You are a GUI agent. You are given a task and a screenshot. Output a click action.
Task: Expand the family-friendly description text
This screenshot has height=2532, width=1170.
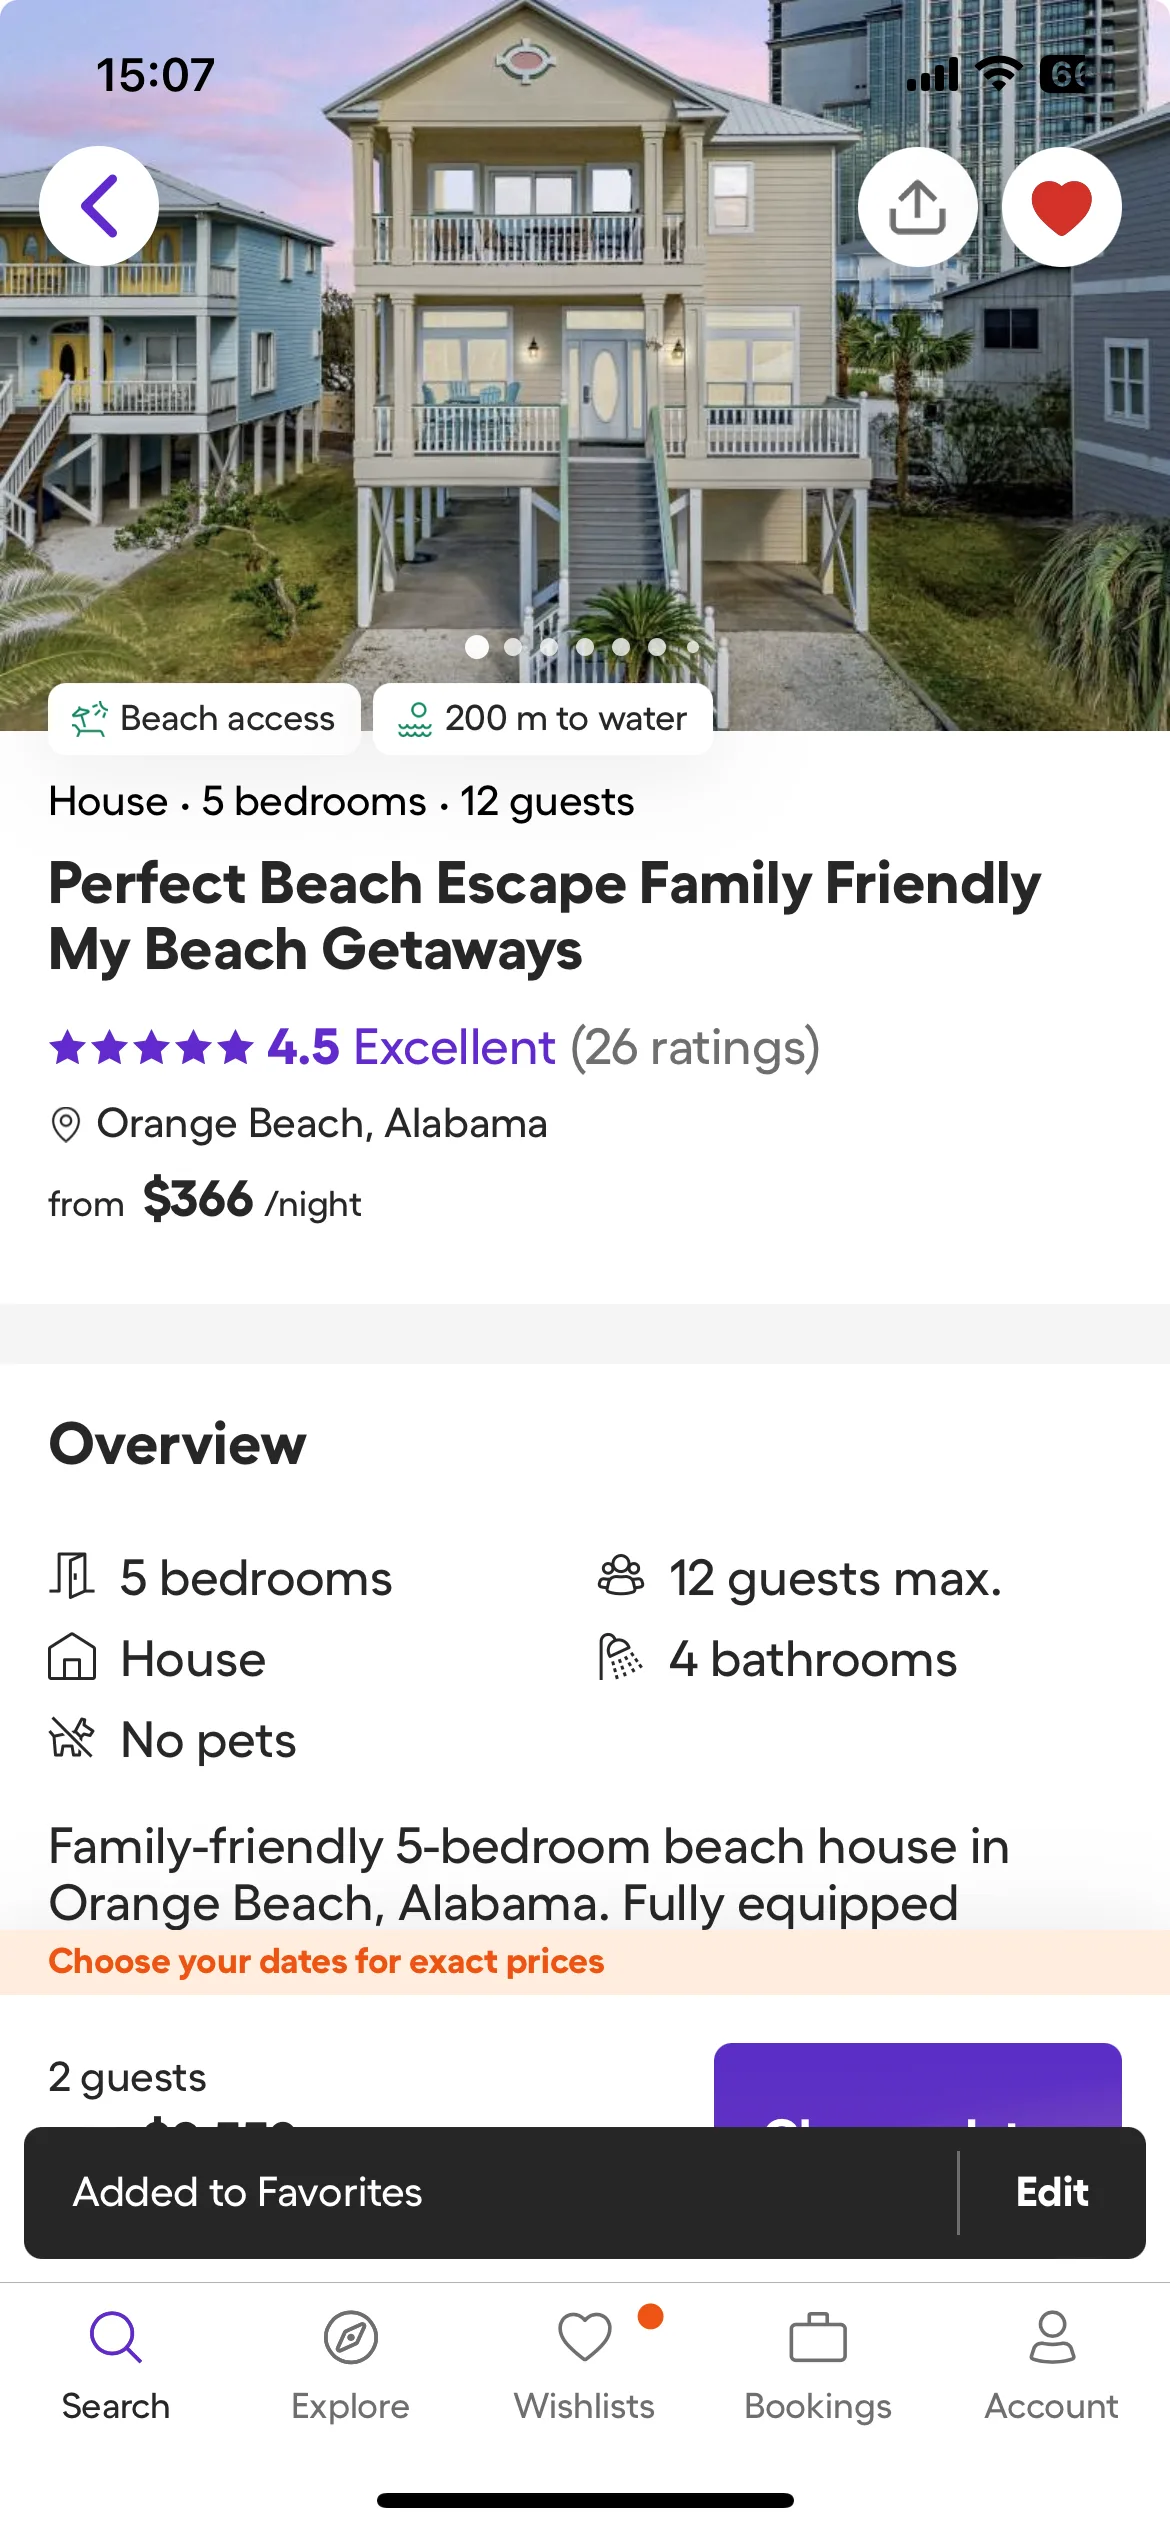529,1874
